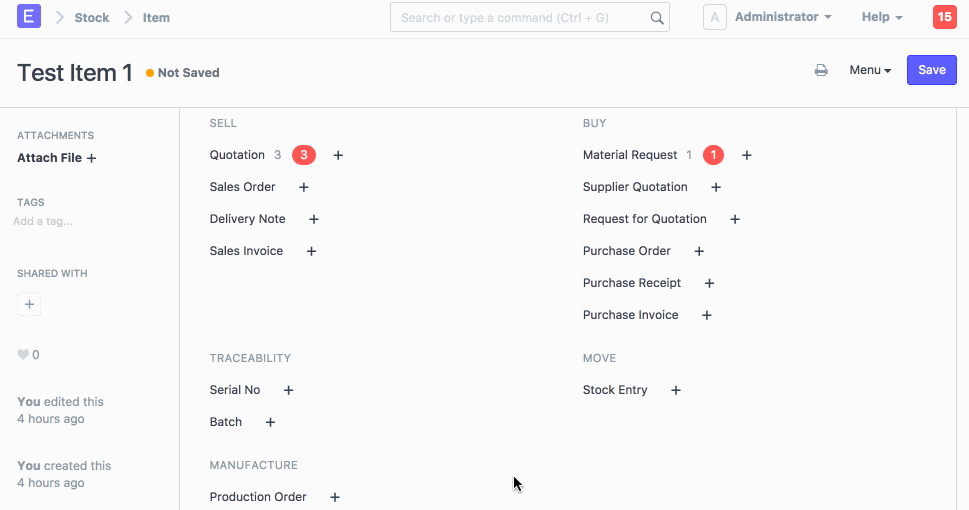Click plus icon beside Stock Entry

click(x=676, y=390)
